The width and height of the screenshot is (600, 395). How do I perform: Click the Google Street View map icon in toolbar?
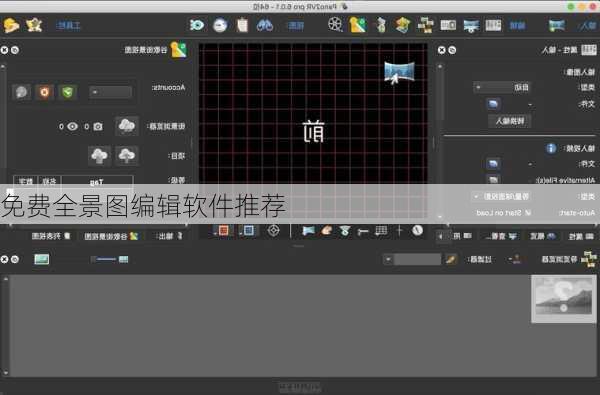(x=358, y=25)
